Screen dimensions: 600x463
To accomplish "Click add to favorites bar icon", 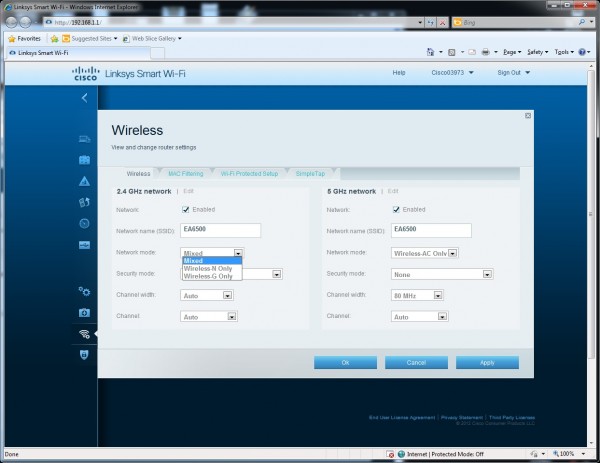I will tap(54, 39).
